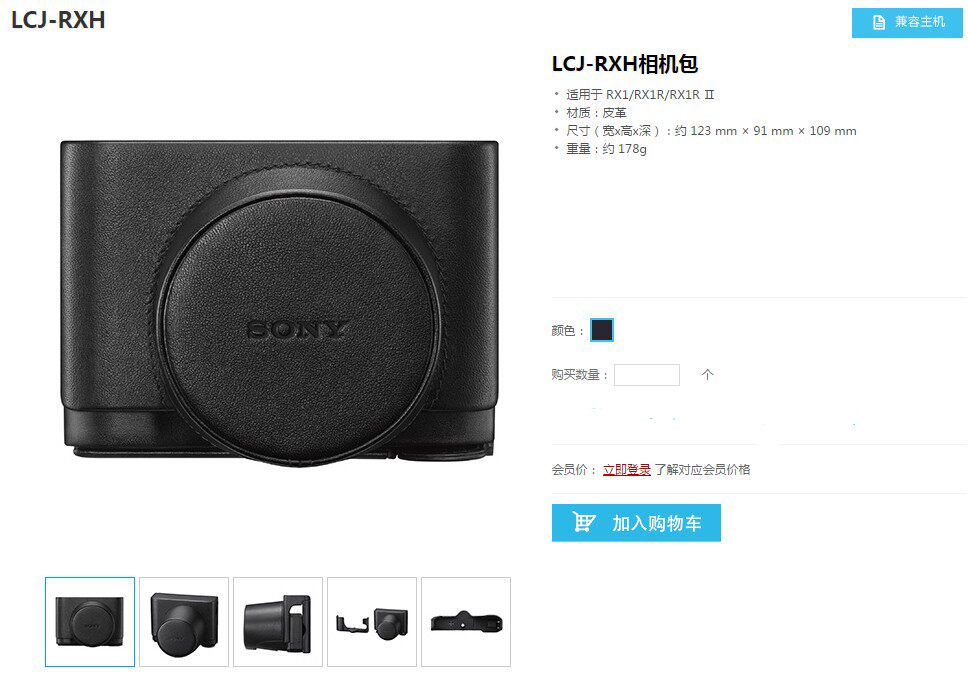The image size is (968, 680).
Task: Select the first front-view case thumbnail
Action: (x=90, y=622)
